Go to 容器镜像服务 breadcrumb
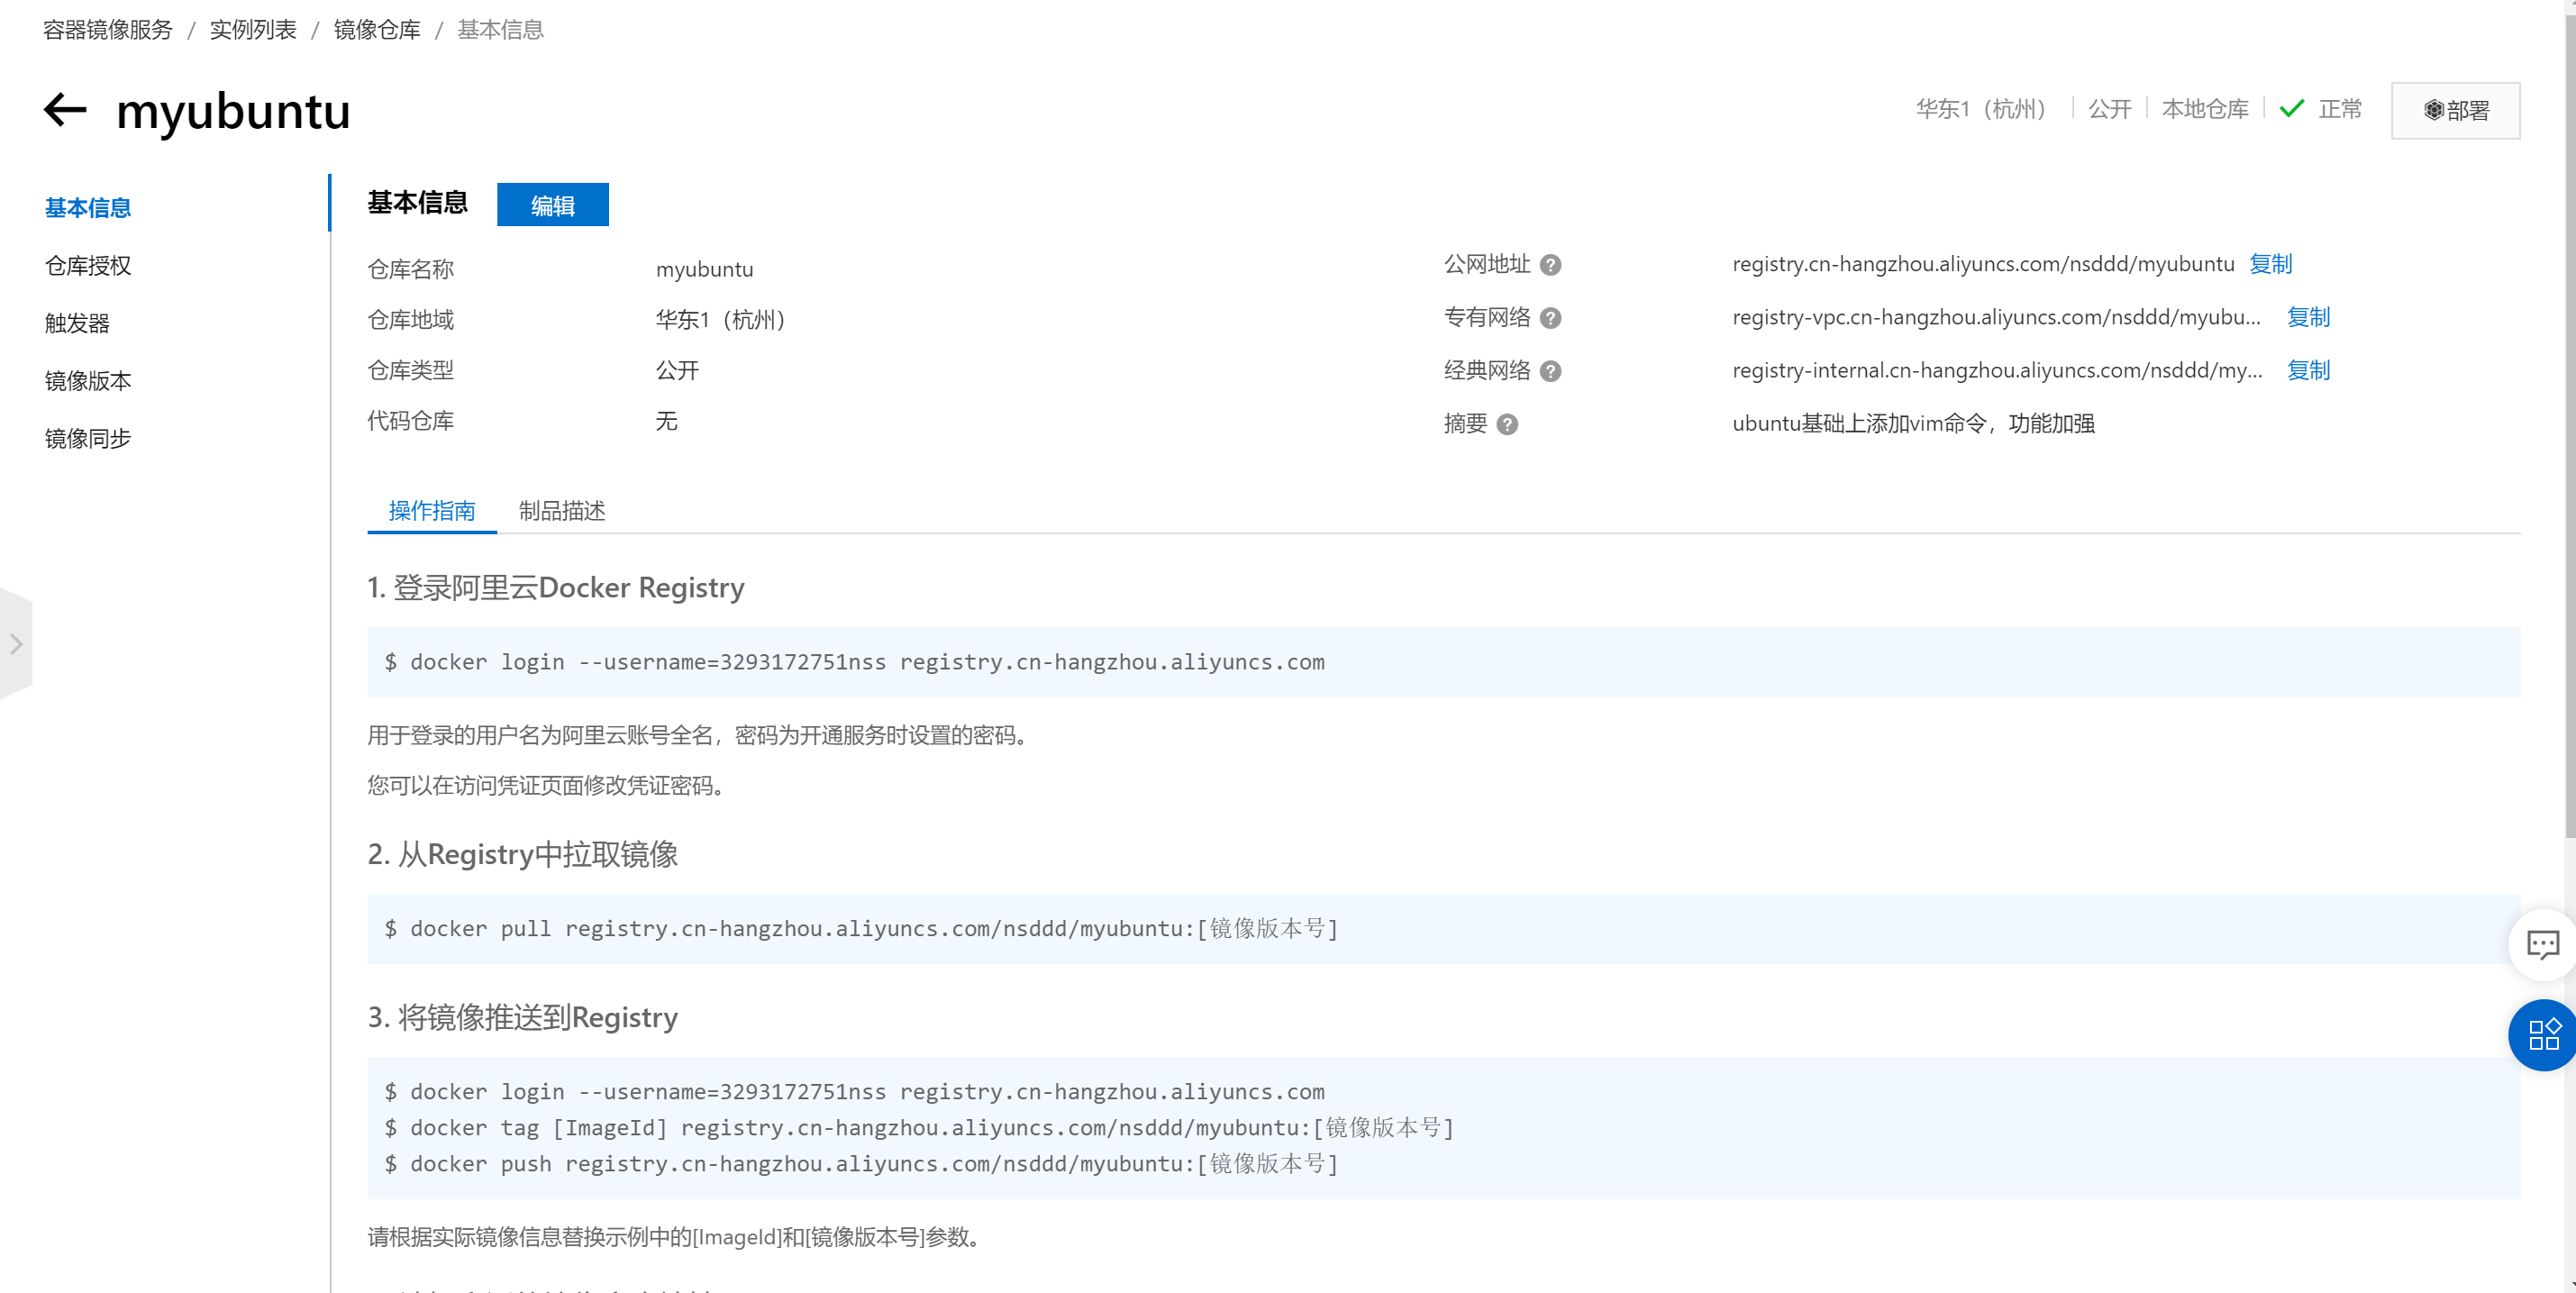The width and height of the screenshot is (2576, 1293). [x=108, y=30]
